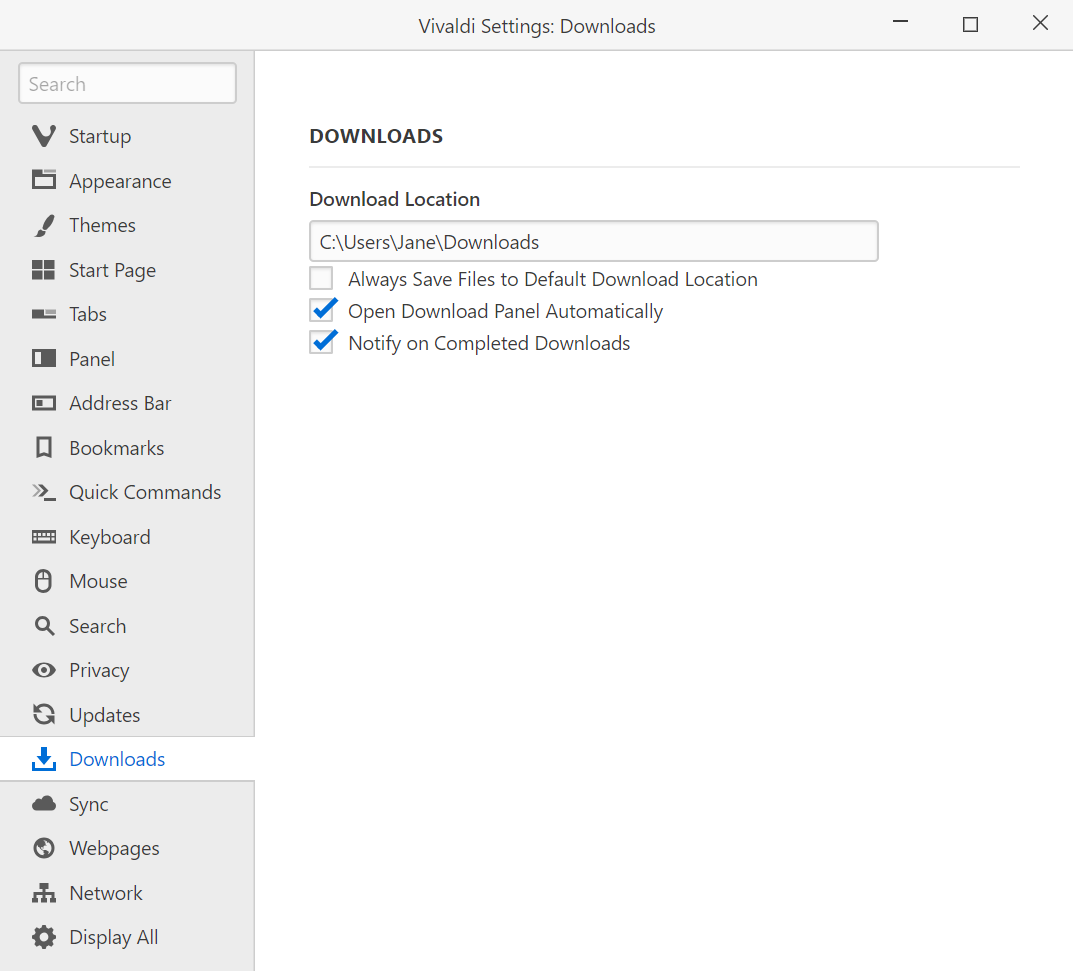Disable Notify on Completed Downloads checkbox

coord(321,343)
